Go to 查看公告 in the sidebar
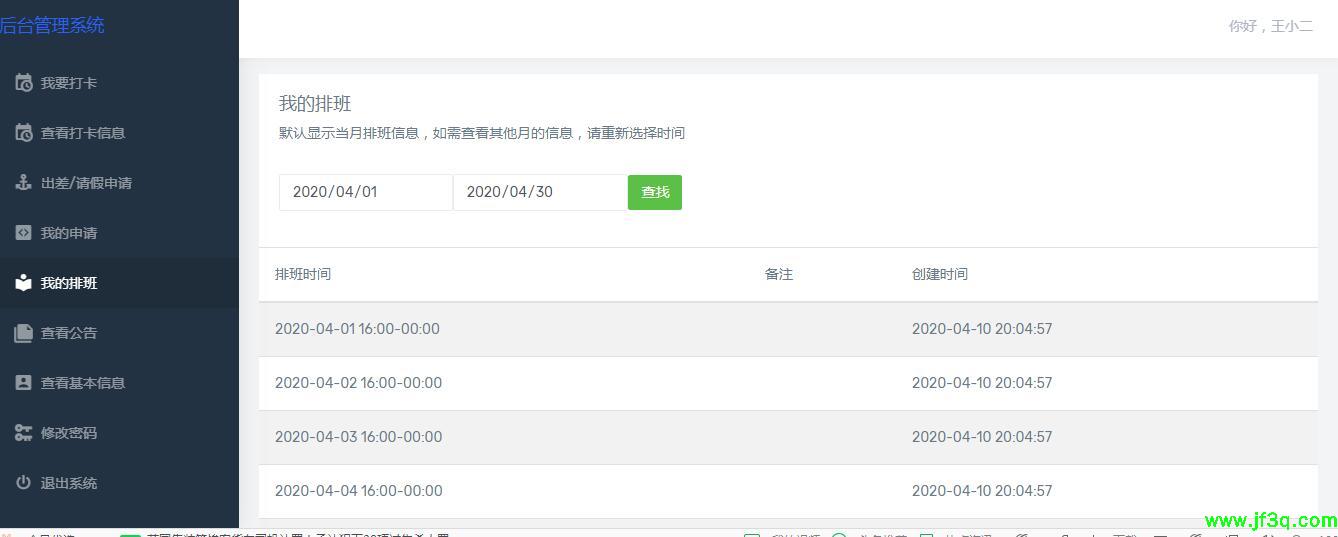The height and width of the screenshot is (537, 1338). tap(68, 333)
